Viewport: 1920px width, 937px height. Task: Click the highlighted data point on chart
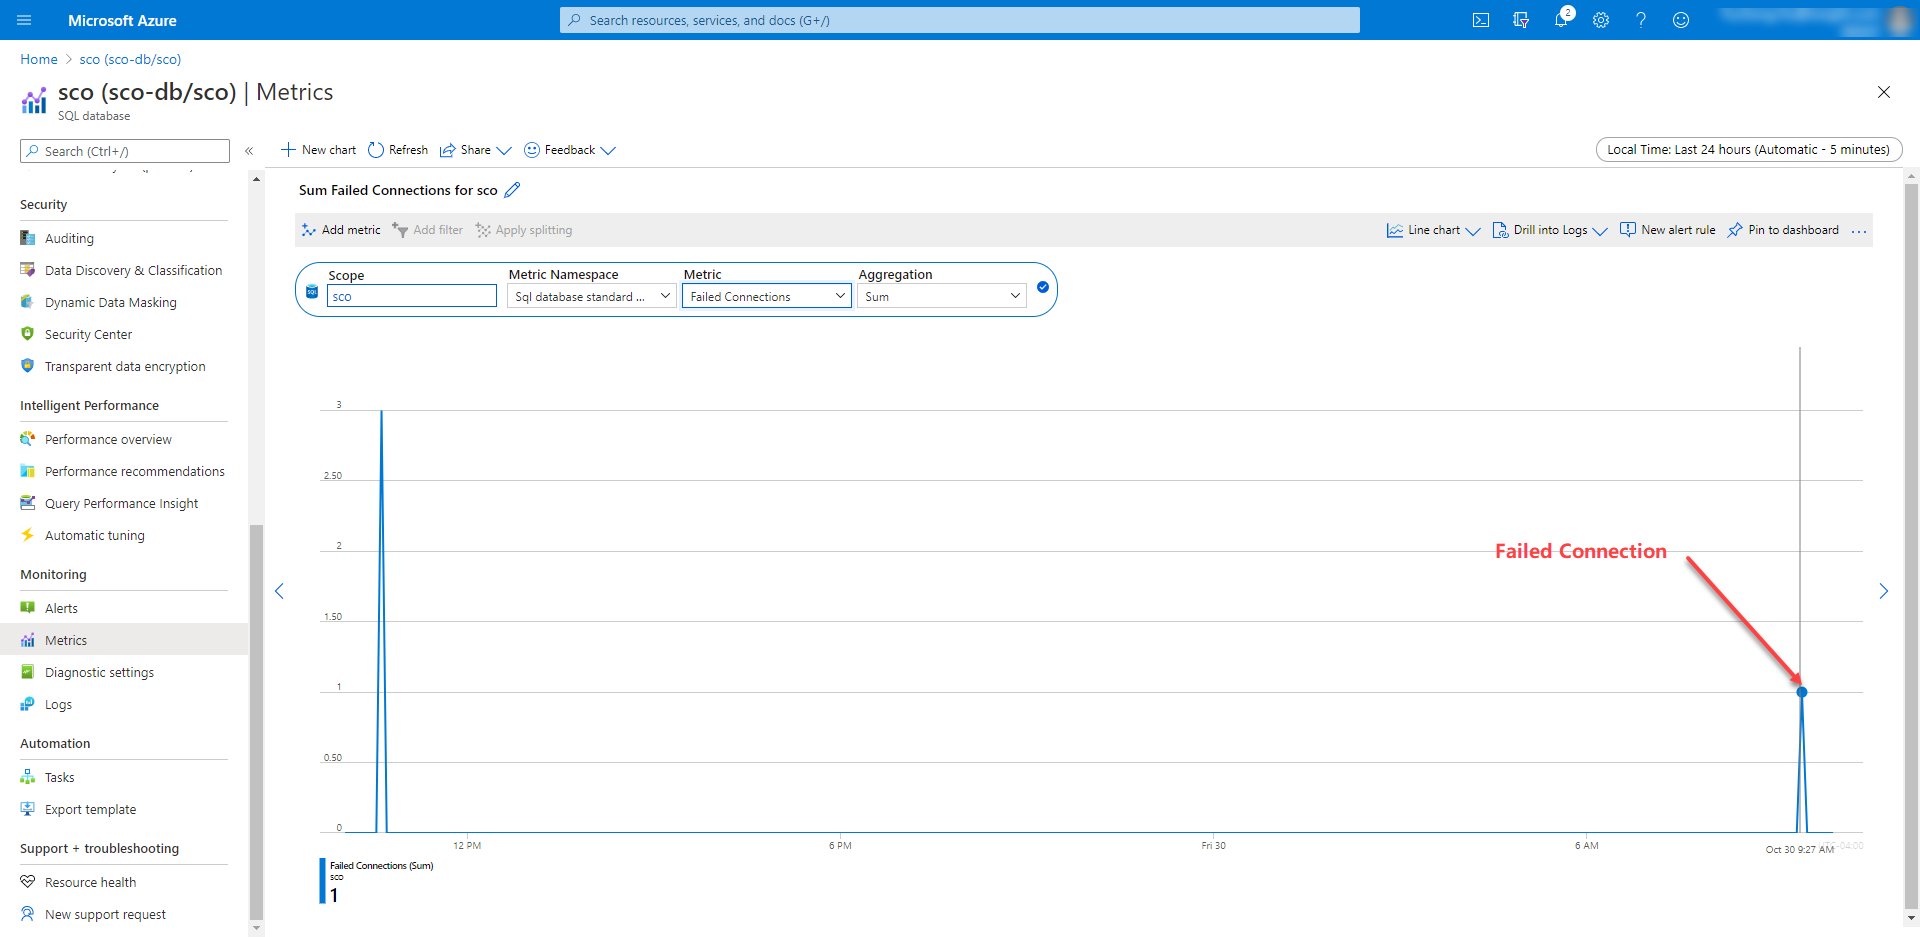pos(1802,692)
